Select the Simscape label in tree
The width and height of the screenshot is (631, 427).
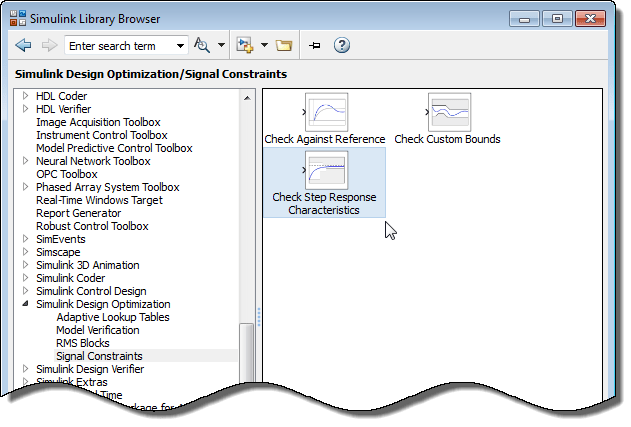58,252
